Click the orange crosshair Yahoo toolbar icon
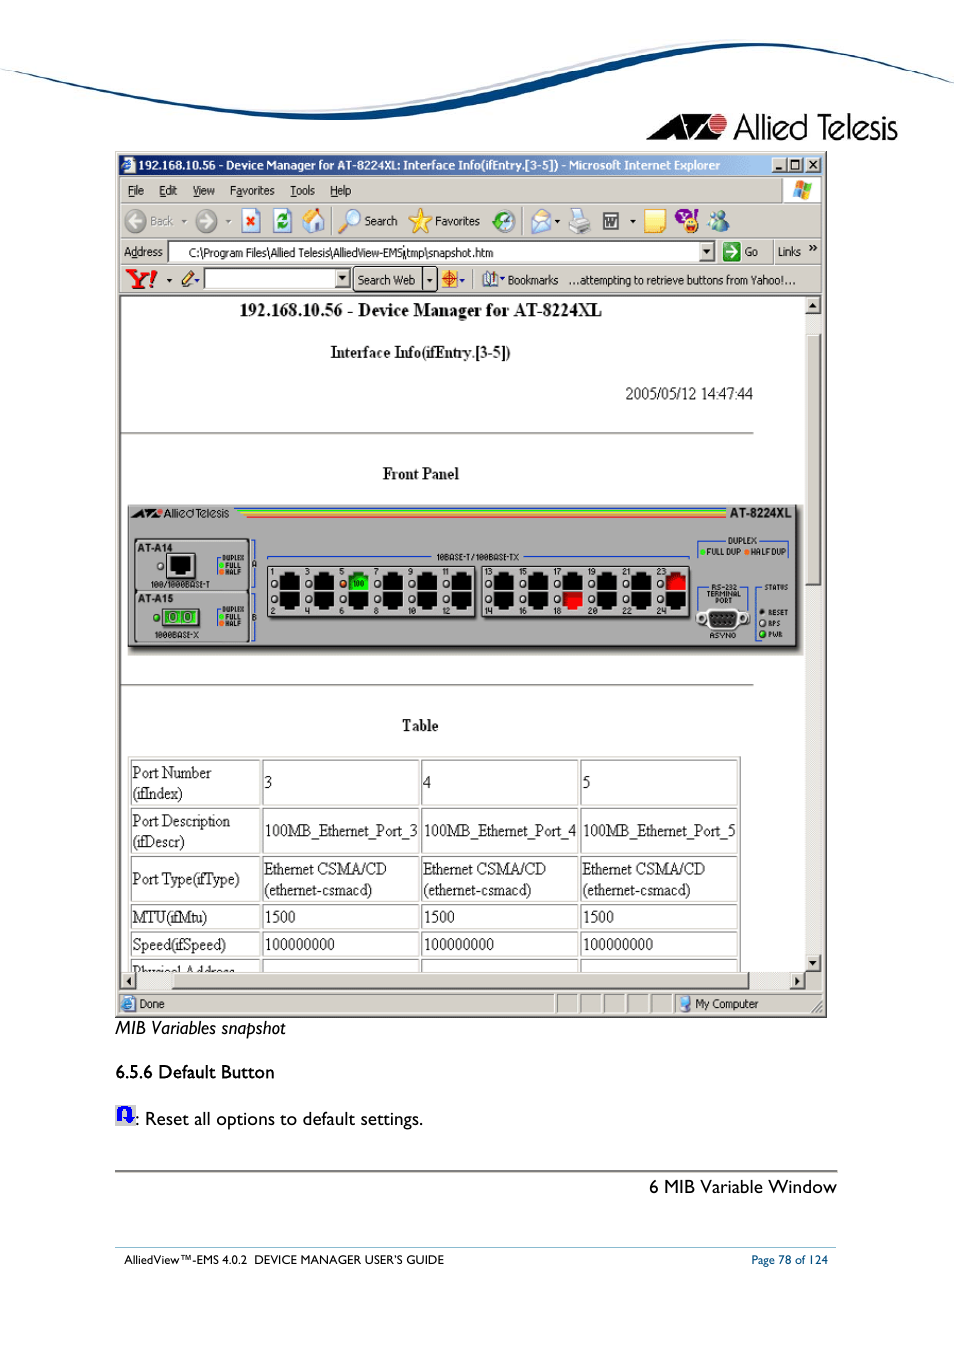This screenshot has width=954, height=1351. 450,279
